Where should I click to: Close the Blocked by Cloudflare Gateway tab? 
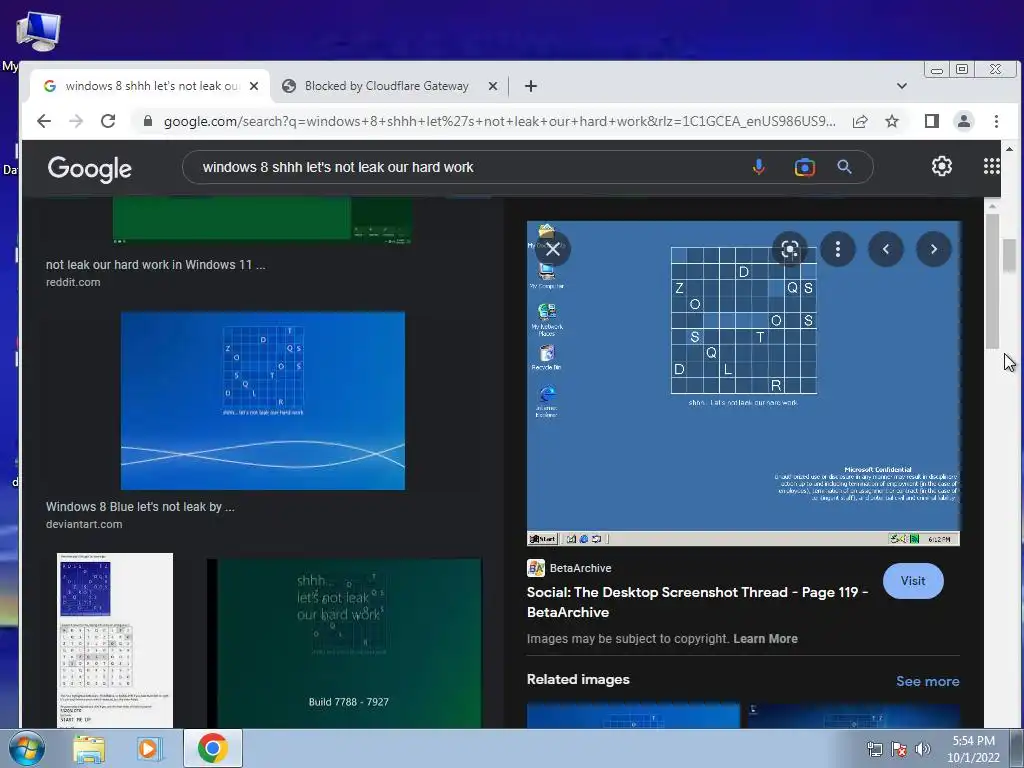[493, 86]
